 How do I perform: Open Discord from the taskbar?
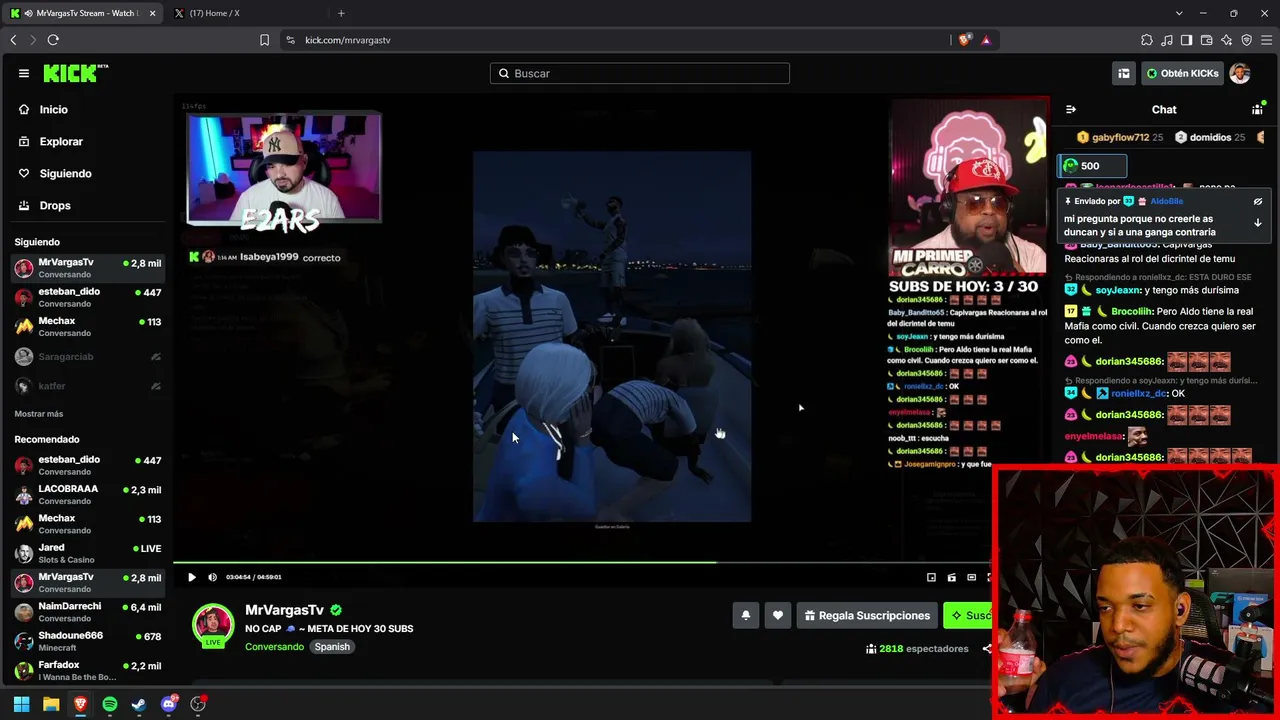[x=169, y=704]
